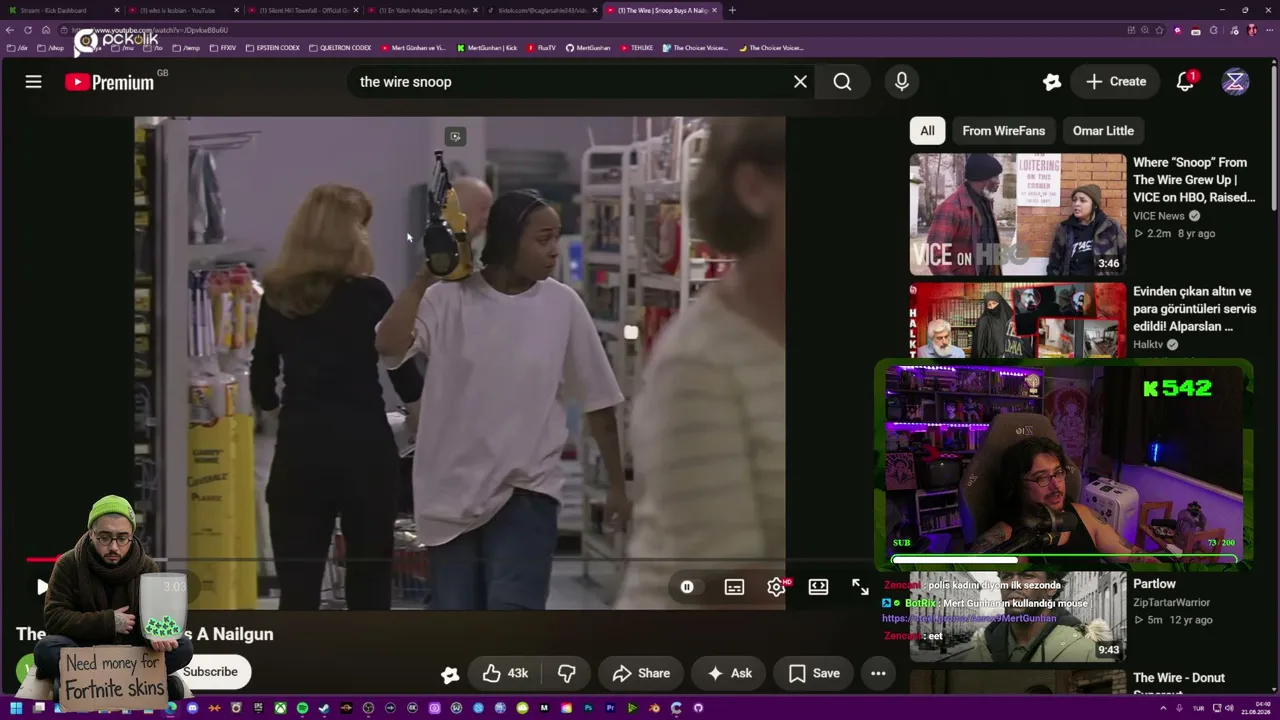This screenshot has width=1280, height=720.
Task: Open the account avatar menu
Action: pos(1235,82)
